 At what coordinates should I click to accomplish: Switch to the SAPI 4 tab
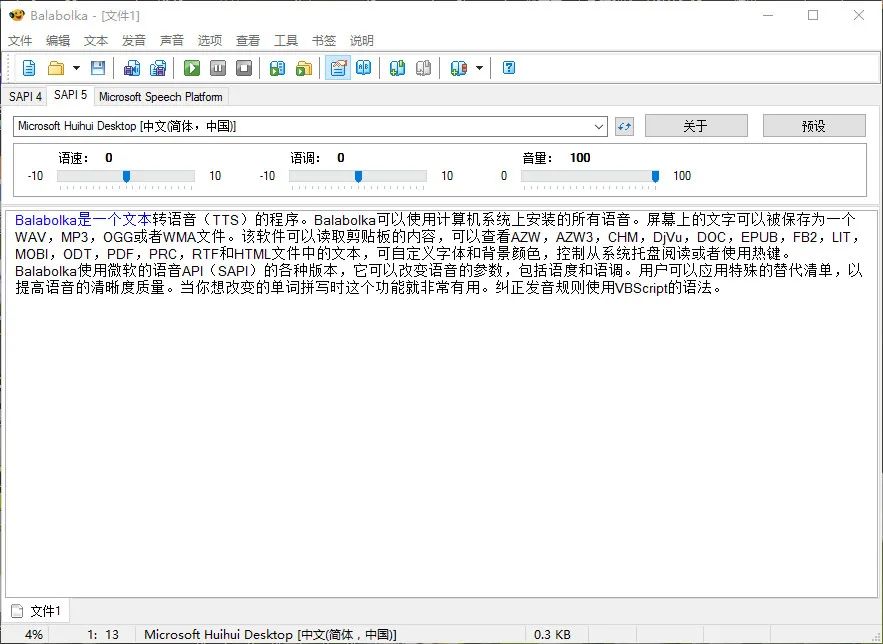pos(24,96)
